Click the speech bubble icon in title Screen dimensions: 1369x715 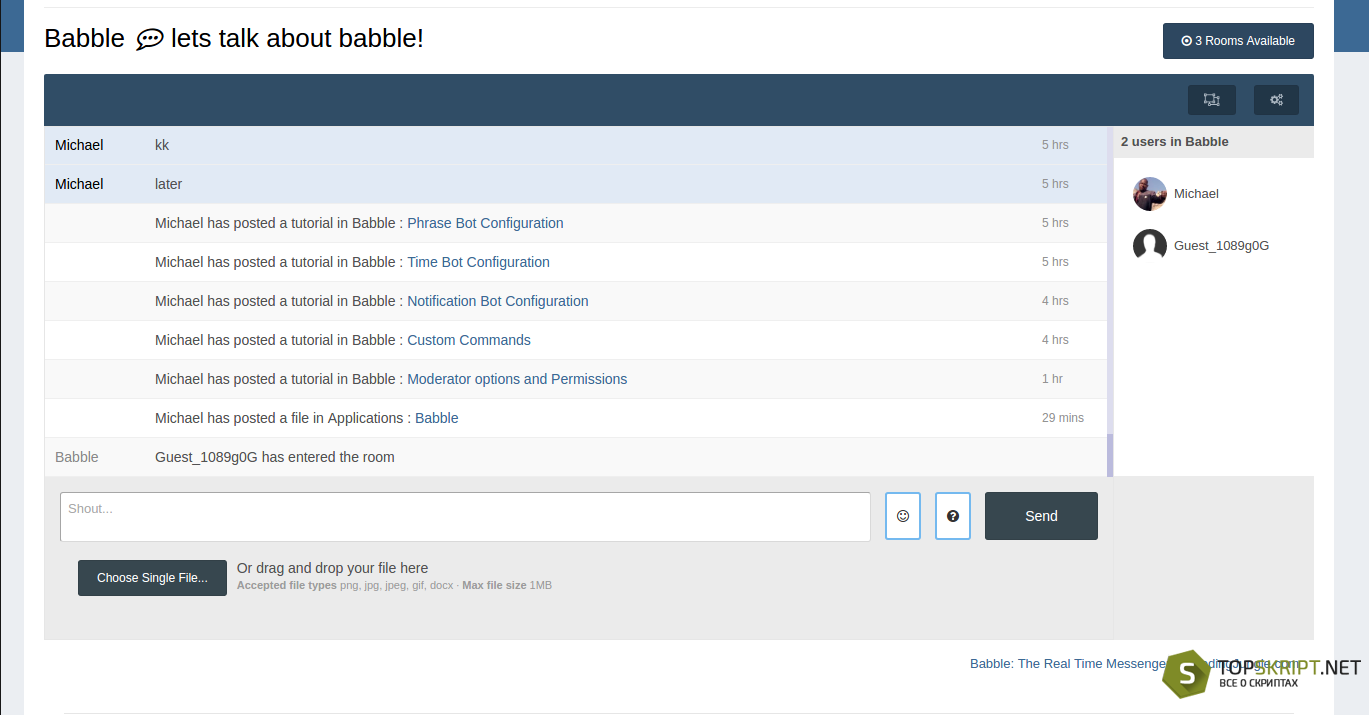[149, 39]
